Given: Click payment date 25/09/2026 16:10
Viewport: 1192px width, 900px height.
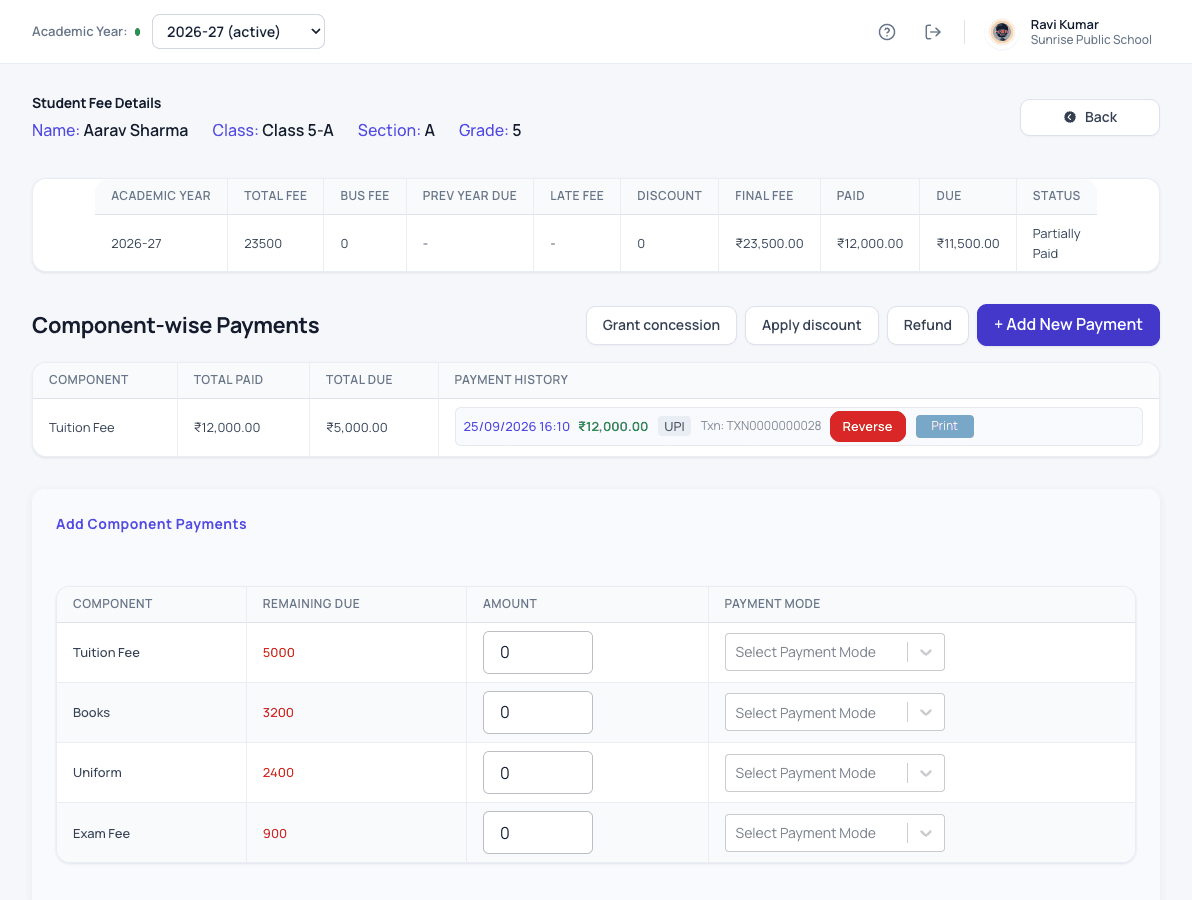Looking at the screenshot, I should coord(516,426).
